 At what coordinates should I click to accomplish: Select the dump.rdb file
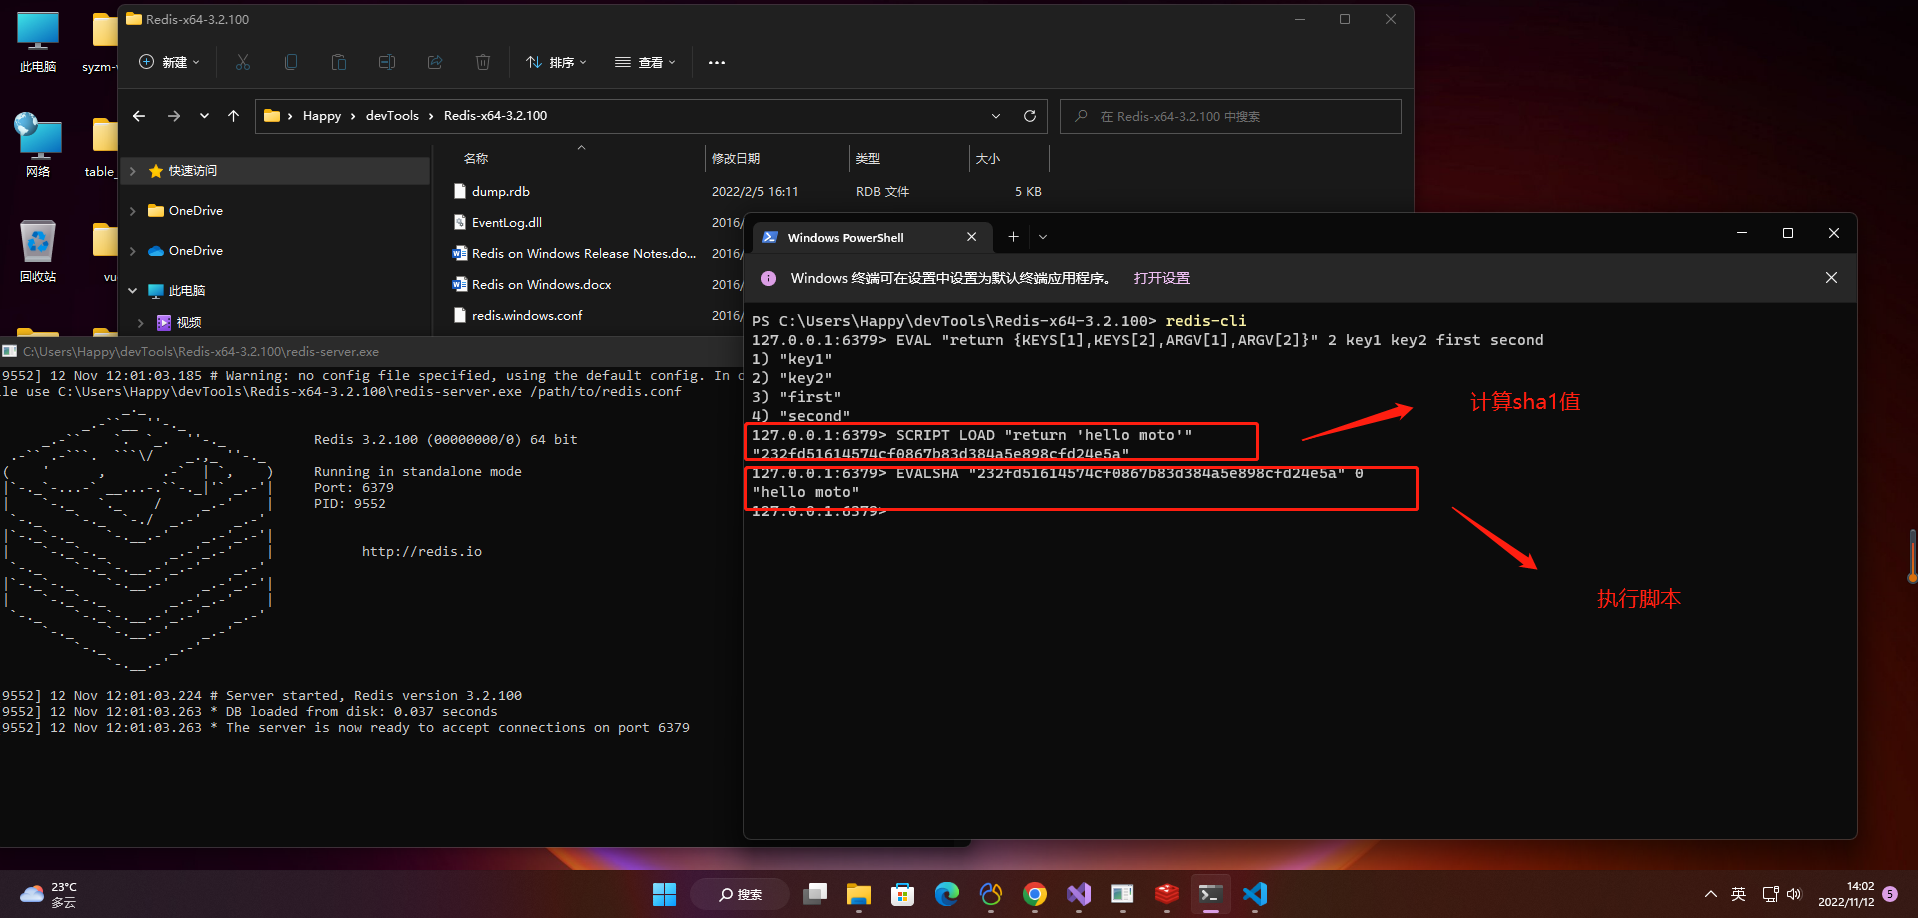tap(500, 191)
